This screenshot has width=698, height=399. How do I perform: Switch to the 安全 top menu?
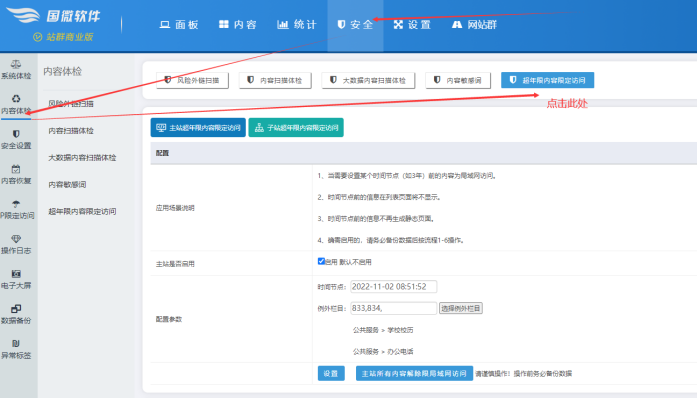355,24
